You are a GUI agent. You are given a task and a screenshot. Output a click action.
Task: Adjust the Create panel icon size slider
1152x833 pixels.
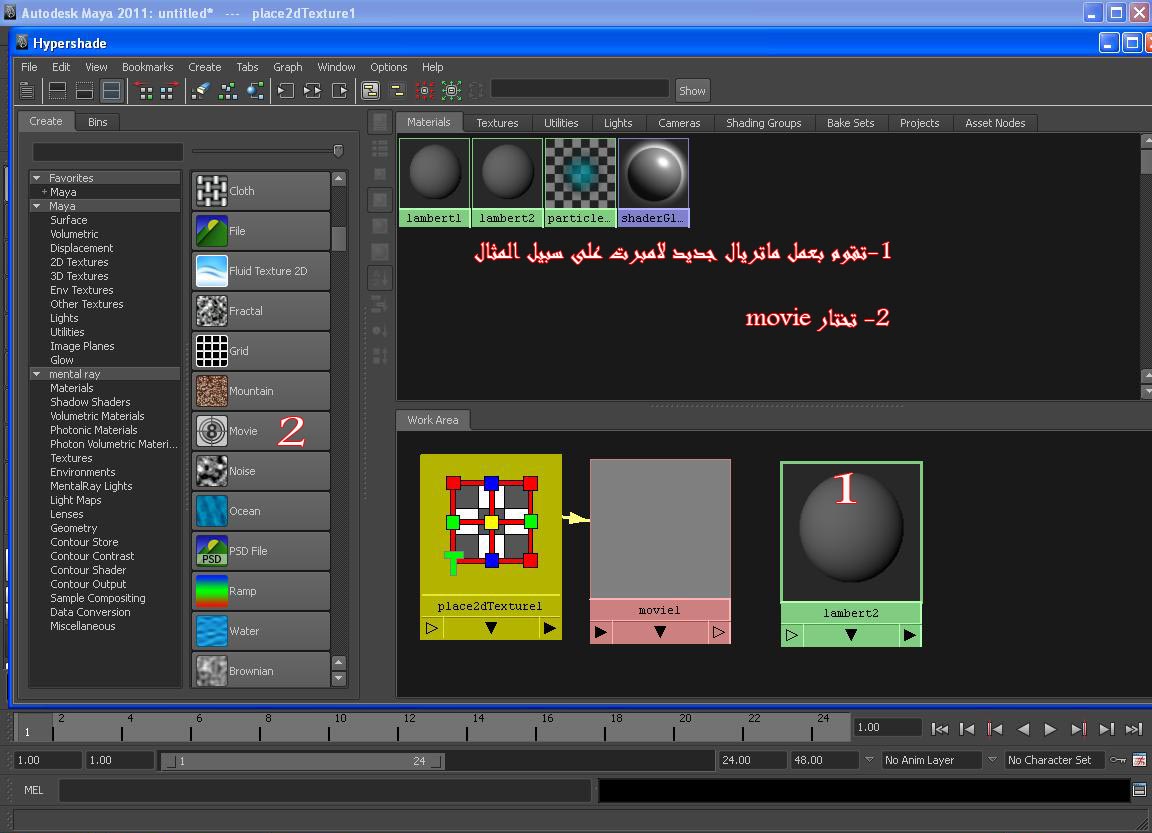[x=338, y=151]
